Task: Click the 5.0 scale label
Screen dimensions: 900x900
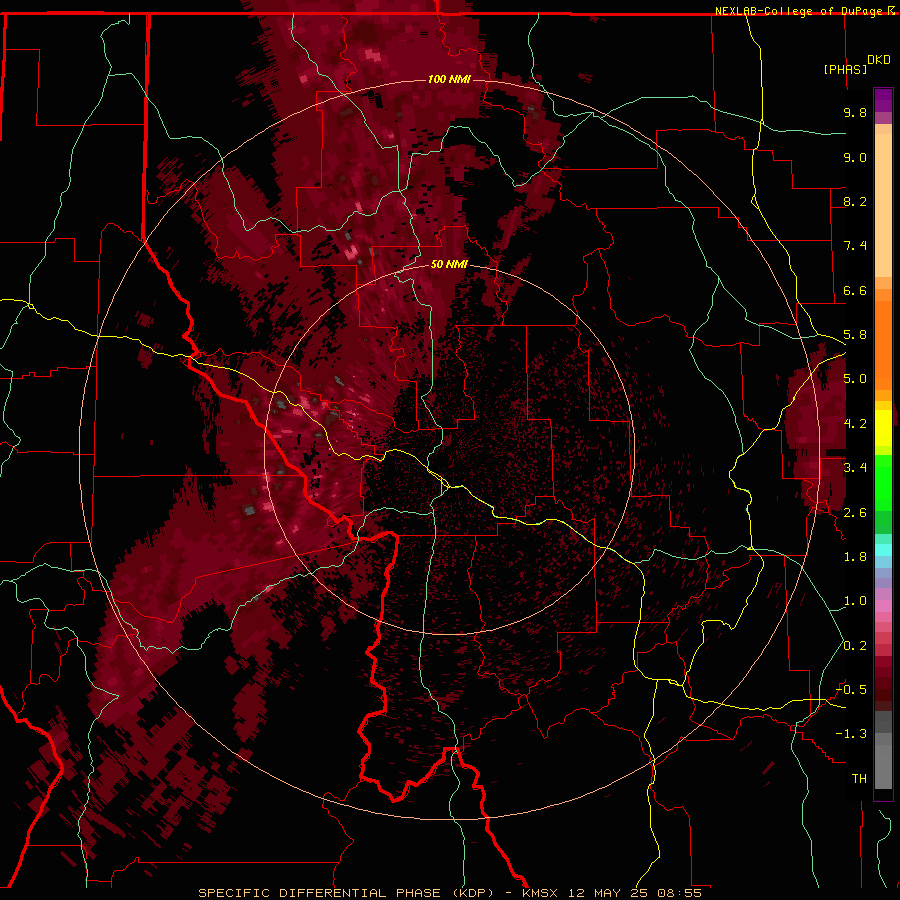Action: [855, 379]
